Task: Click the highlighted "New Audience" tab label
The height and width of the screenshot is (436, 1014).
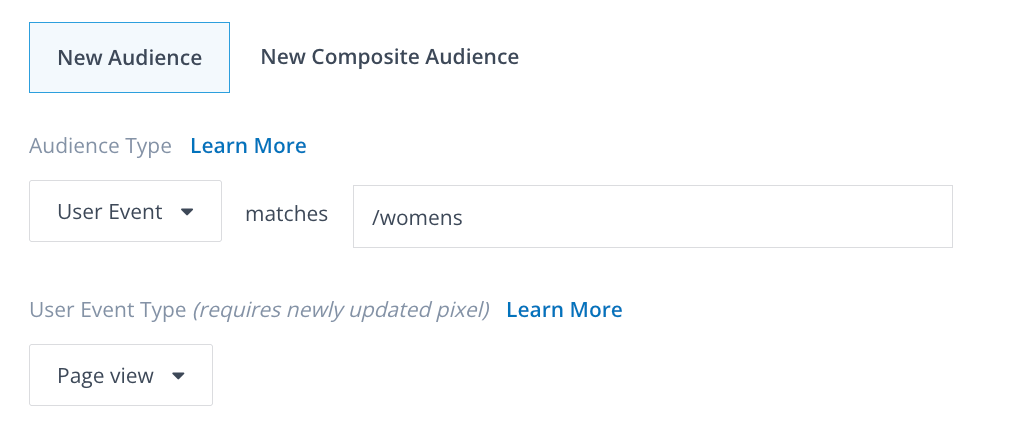Action: [x=130, y=58]
